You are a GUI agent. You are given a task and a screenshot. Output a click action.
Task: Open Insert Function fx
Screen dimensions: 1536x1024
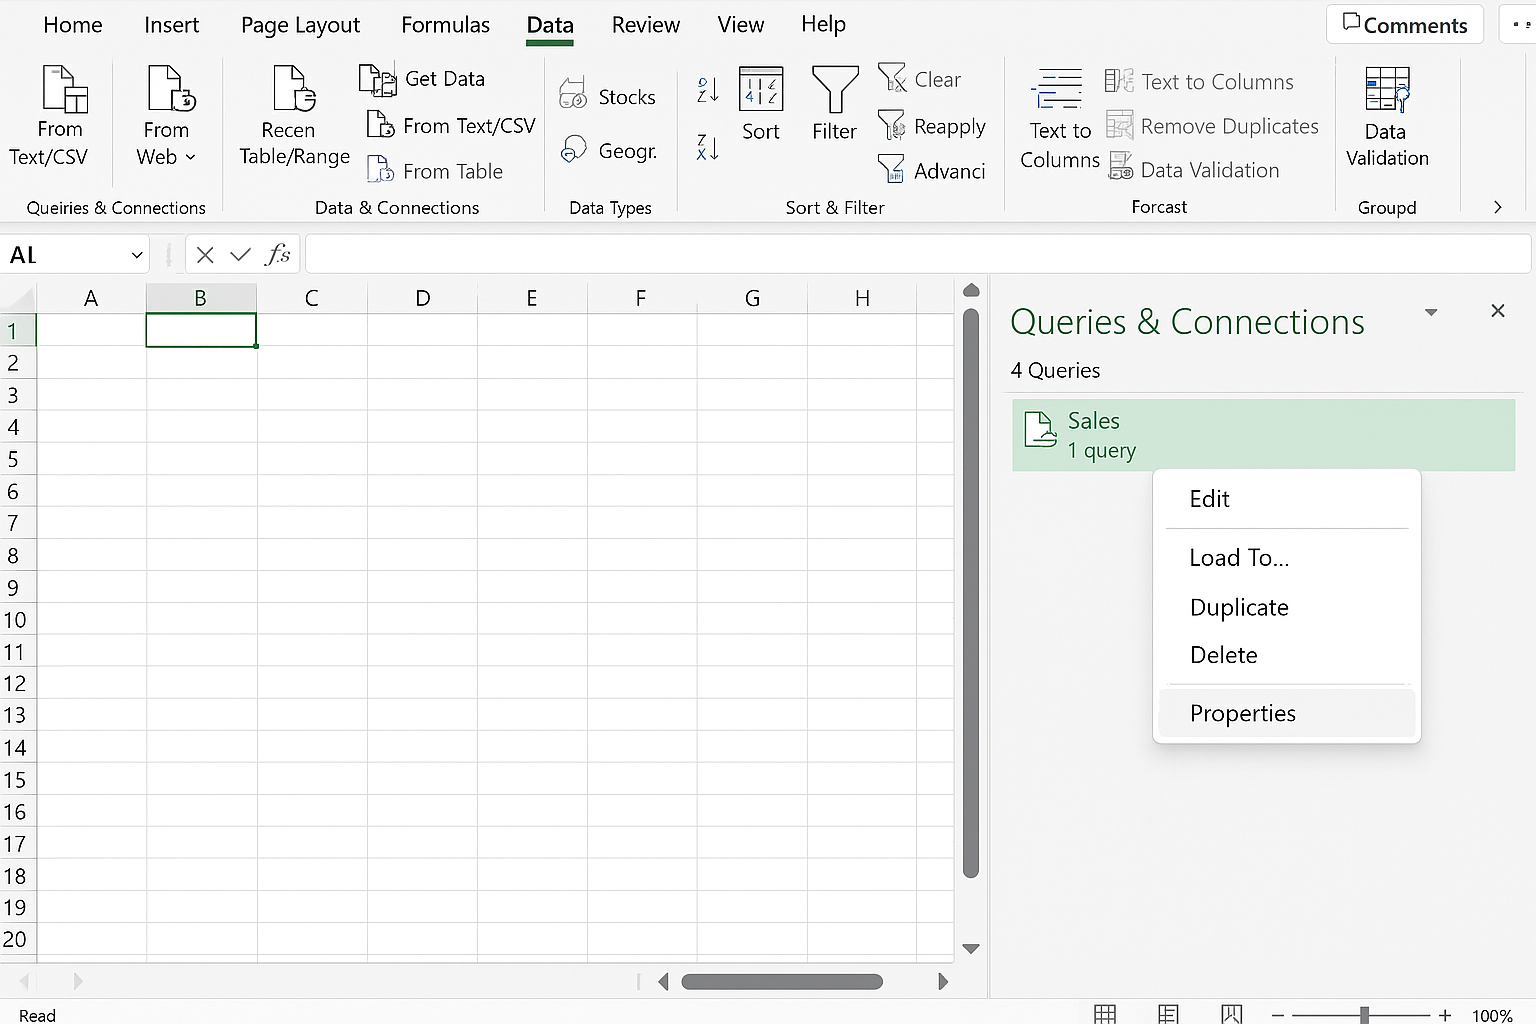click(x=277, y=255)
